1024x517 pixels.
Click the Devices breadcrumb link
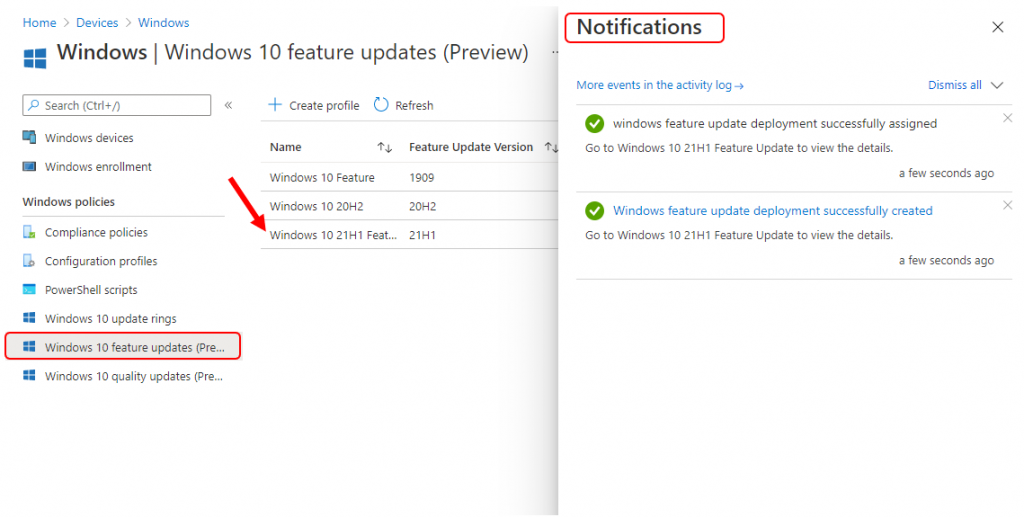[97, 23]
